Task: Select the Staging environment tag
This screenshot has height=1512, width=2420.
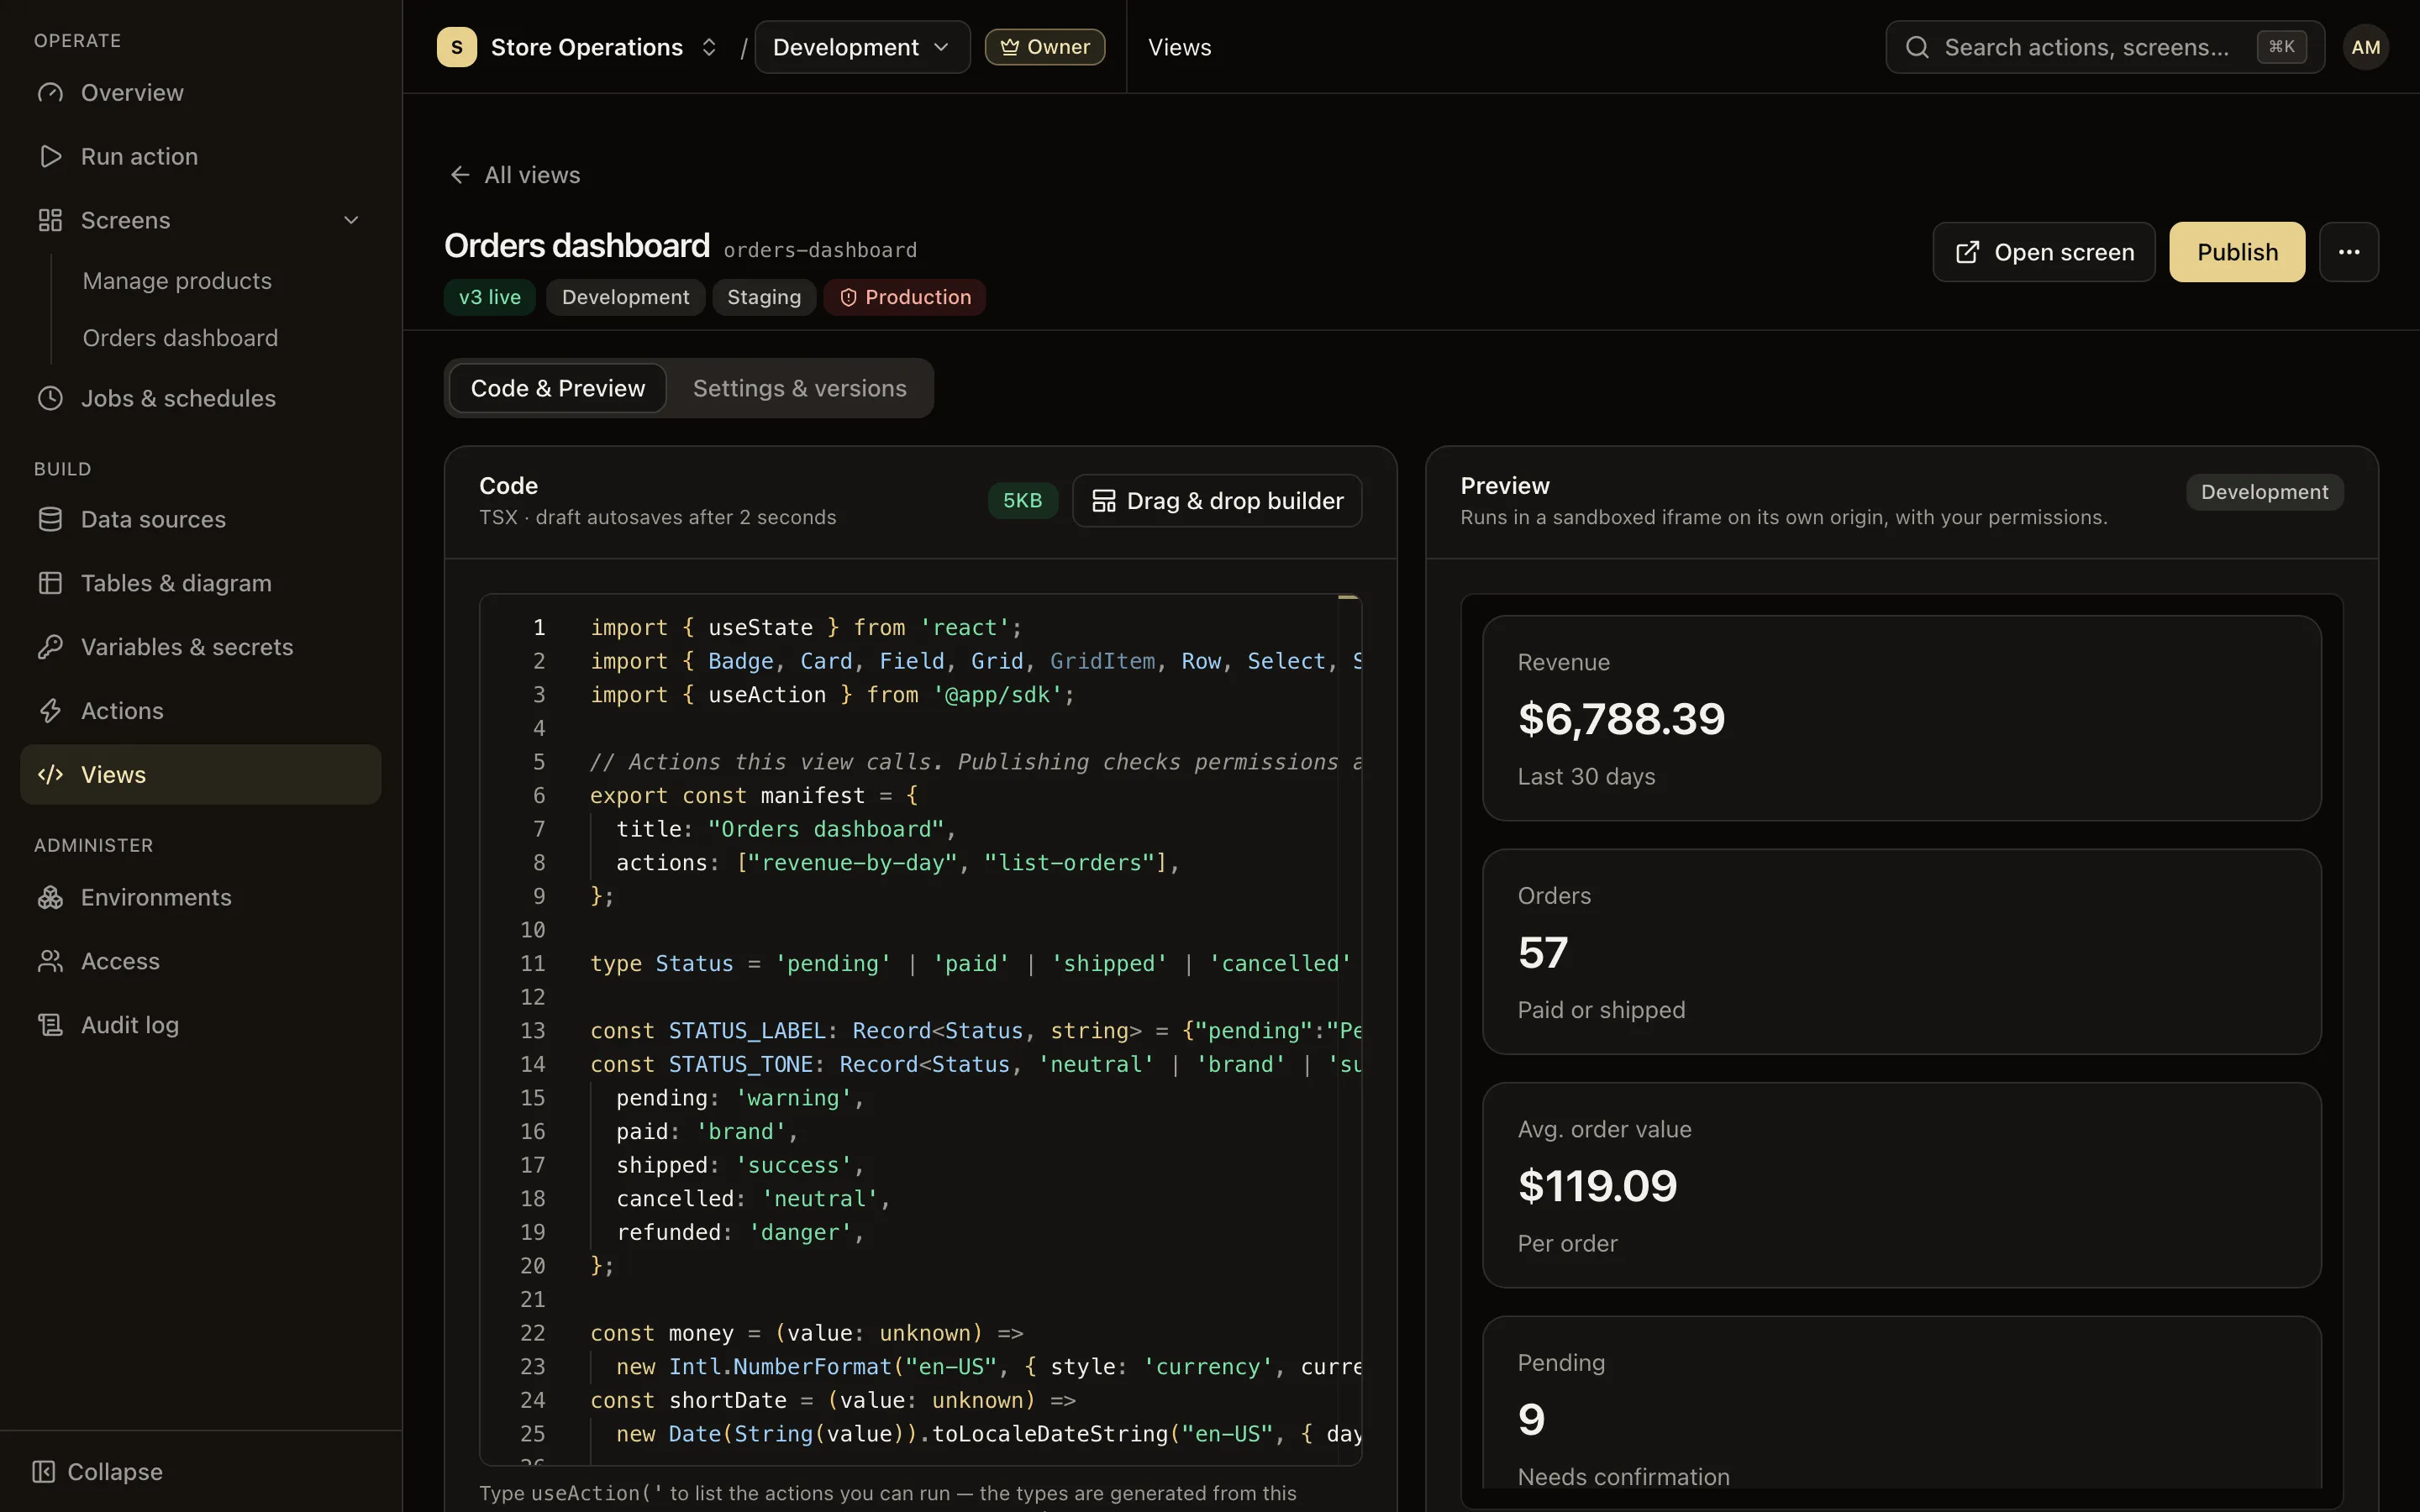Action: 764,297
